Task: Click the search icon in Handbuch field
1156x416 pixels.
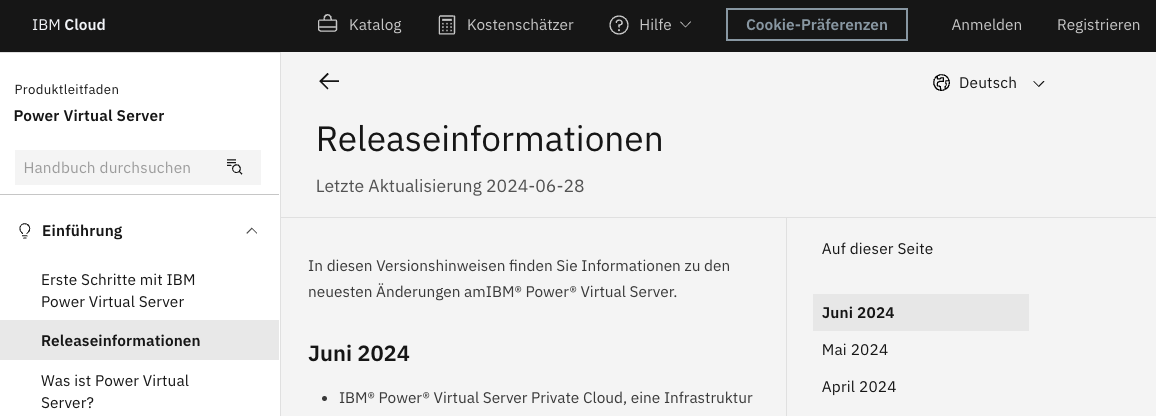Action: [x=234, y=167]
